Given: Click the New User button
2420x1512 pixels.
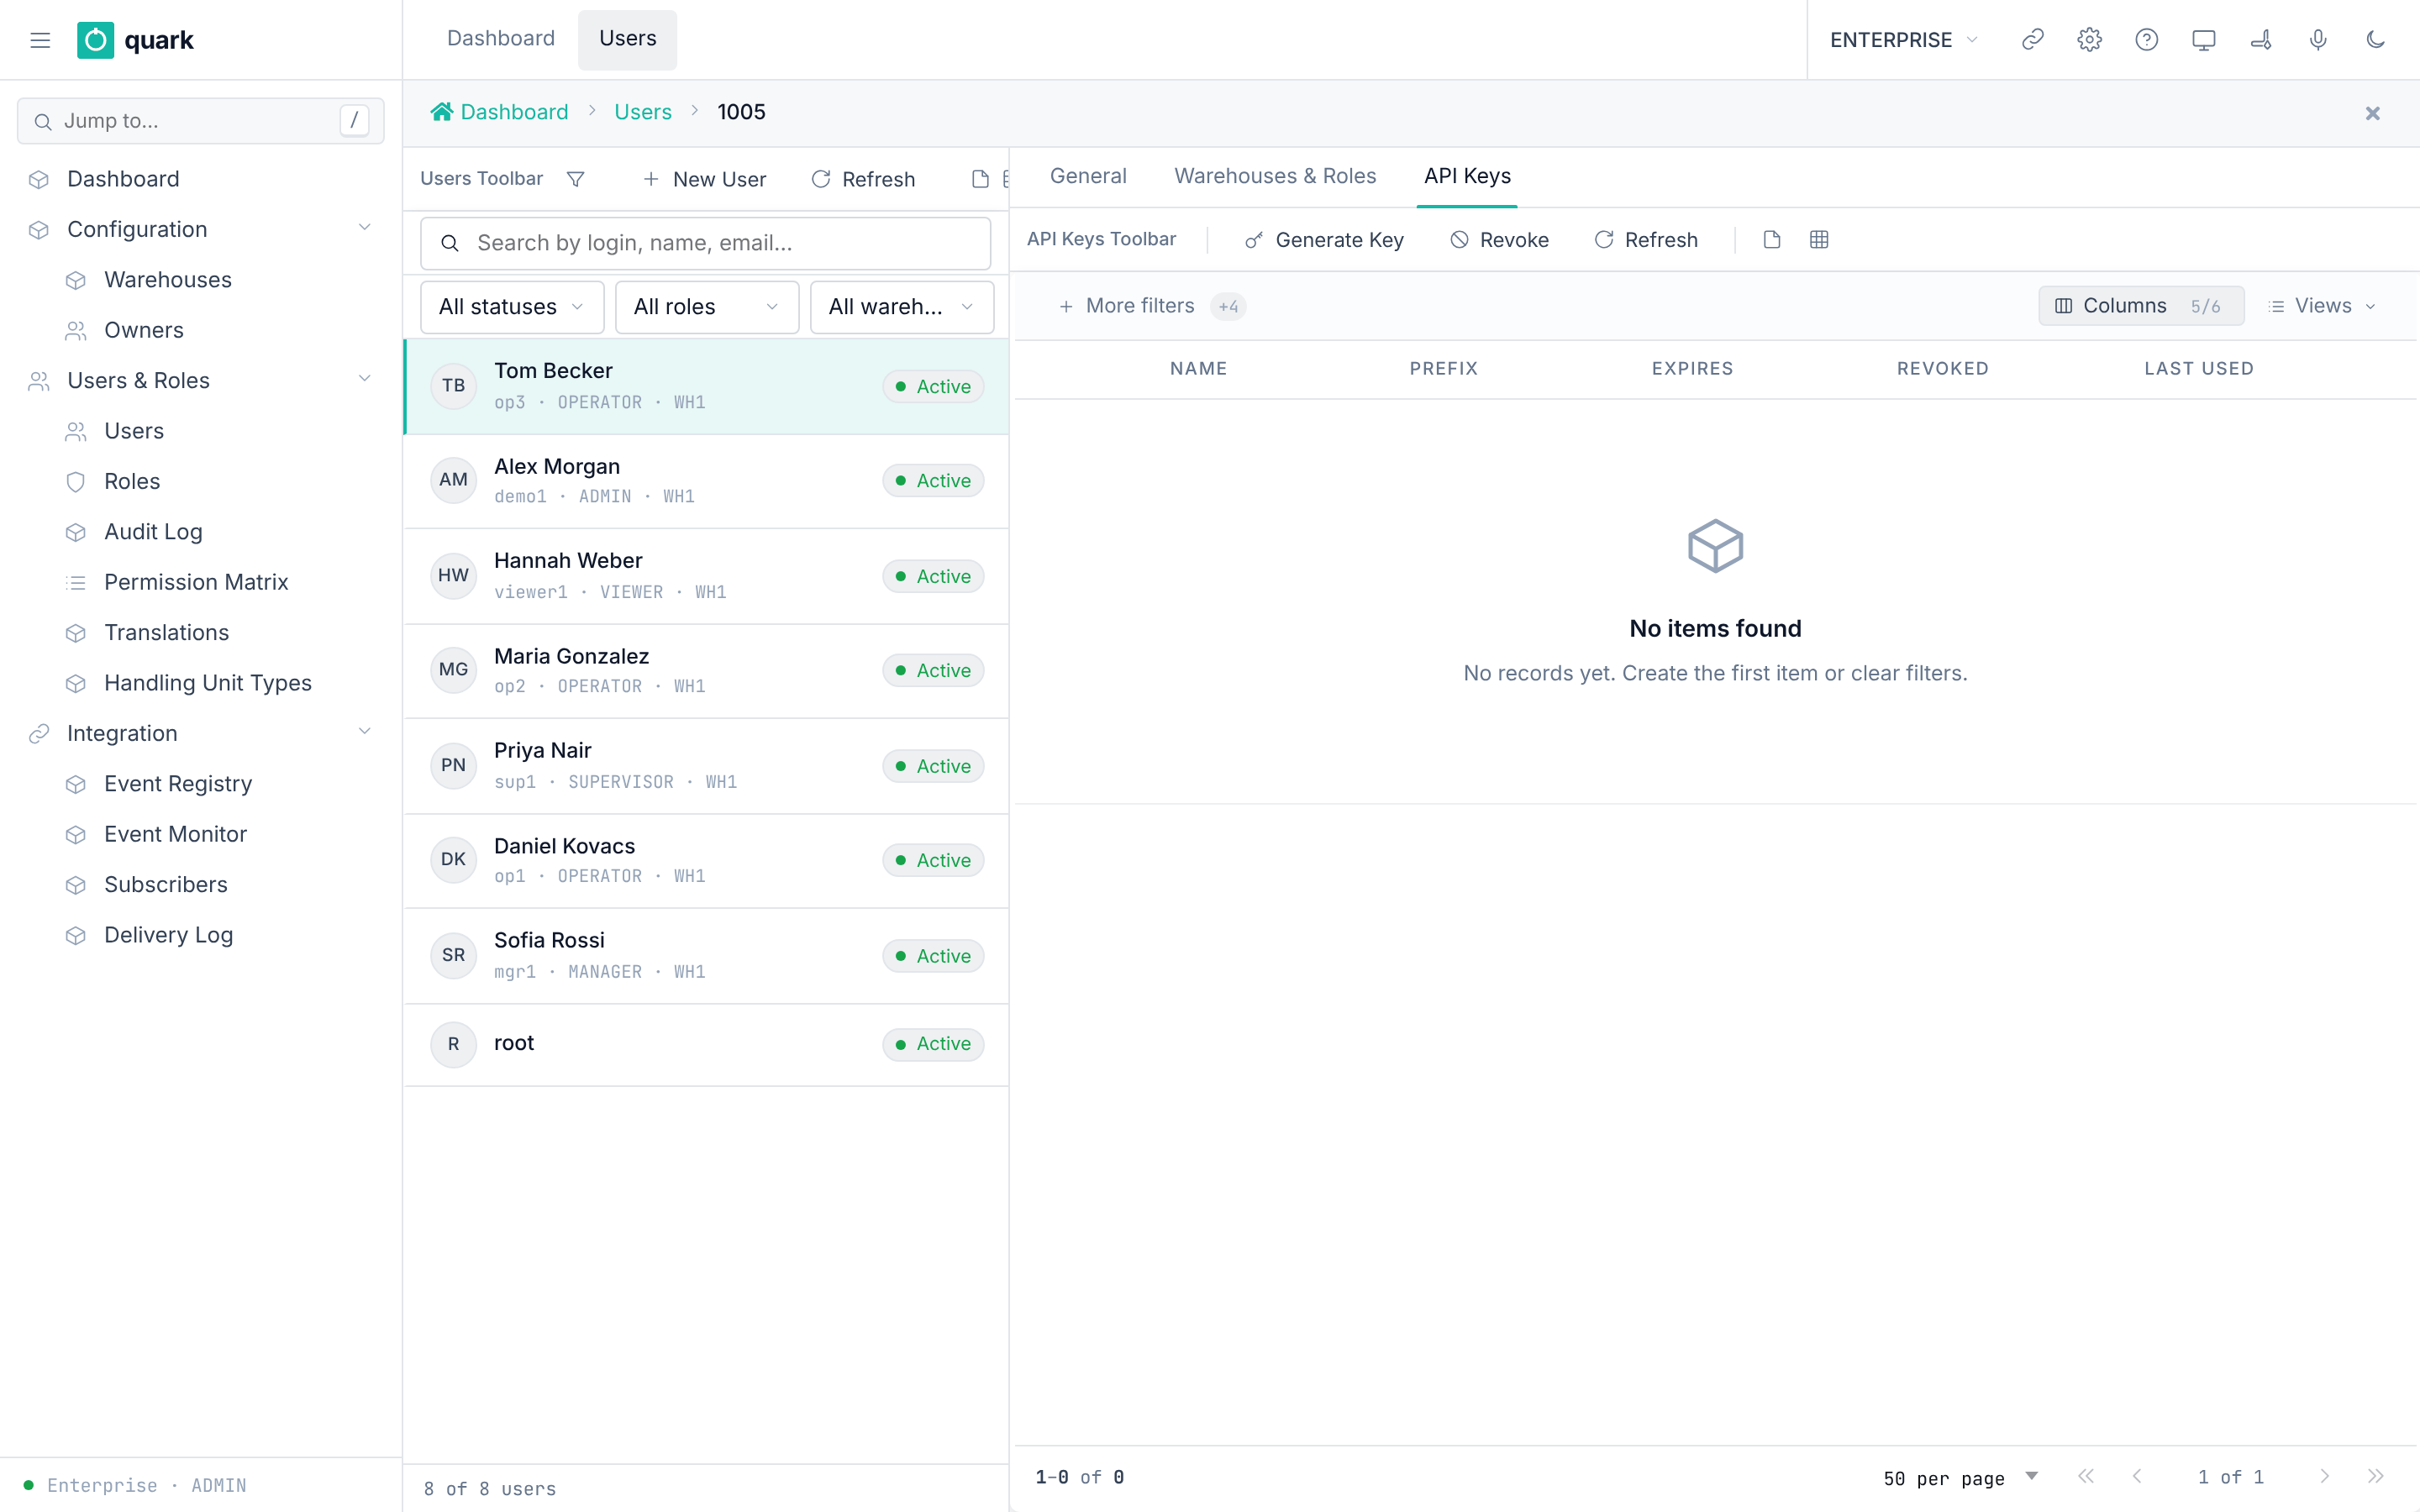Looking at the screenshot, I should click(705, 179).
